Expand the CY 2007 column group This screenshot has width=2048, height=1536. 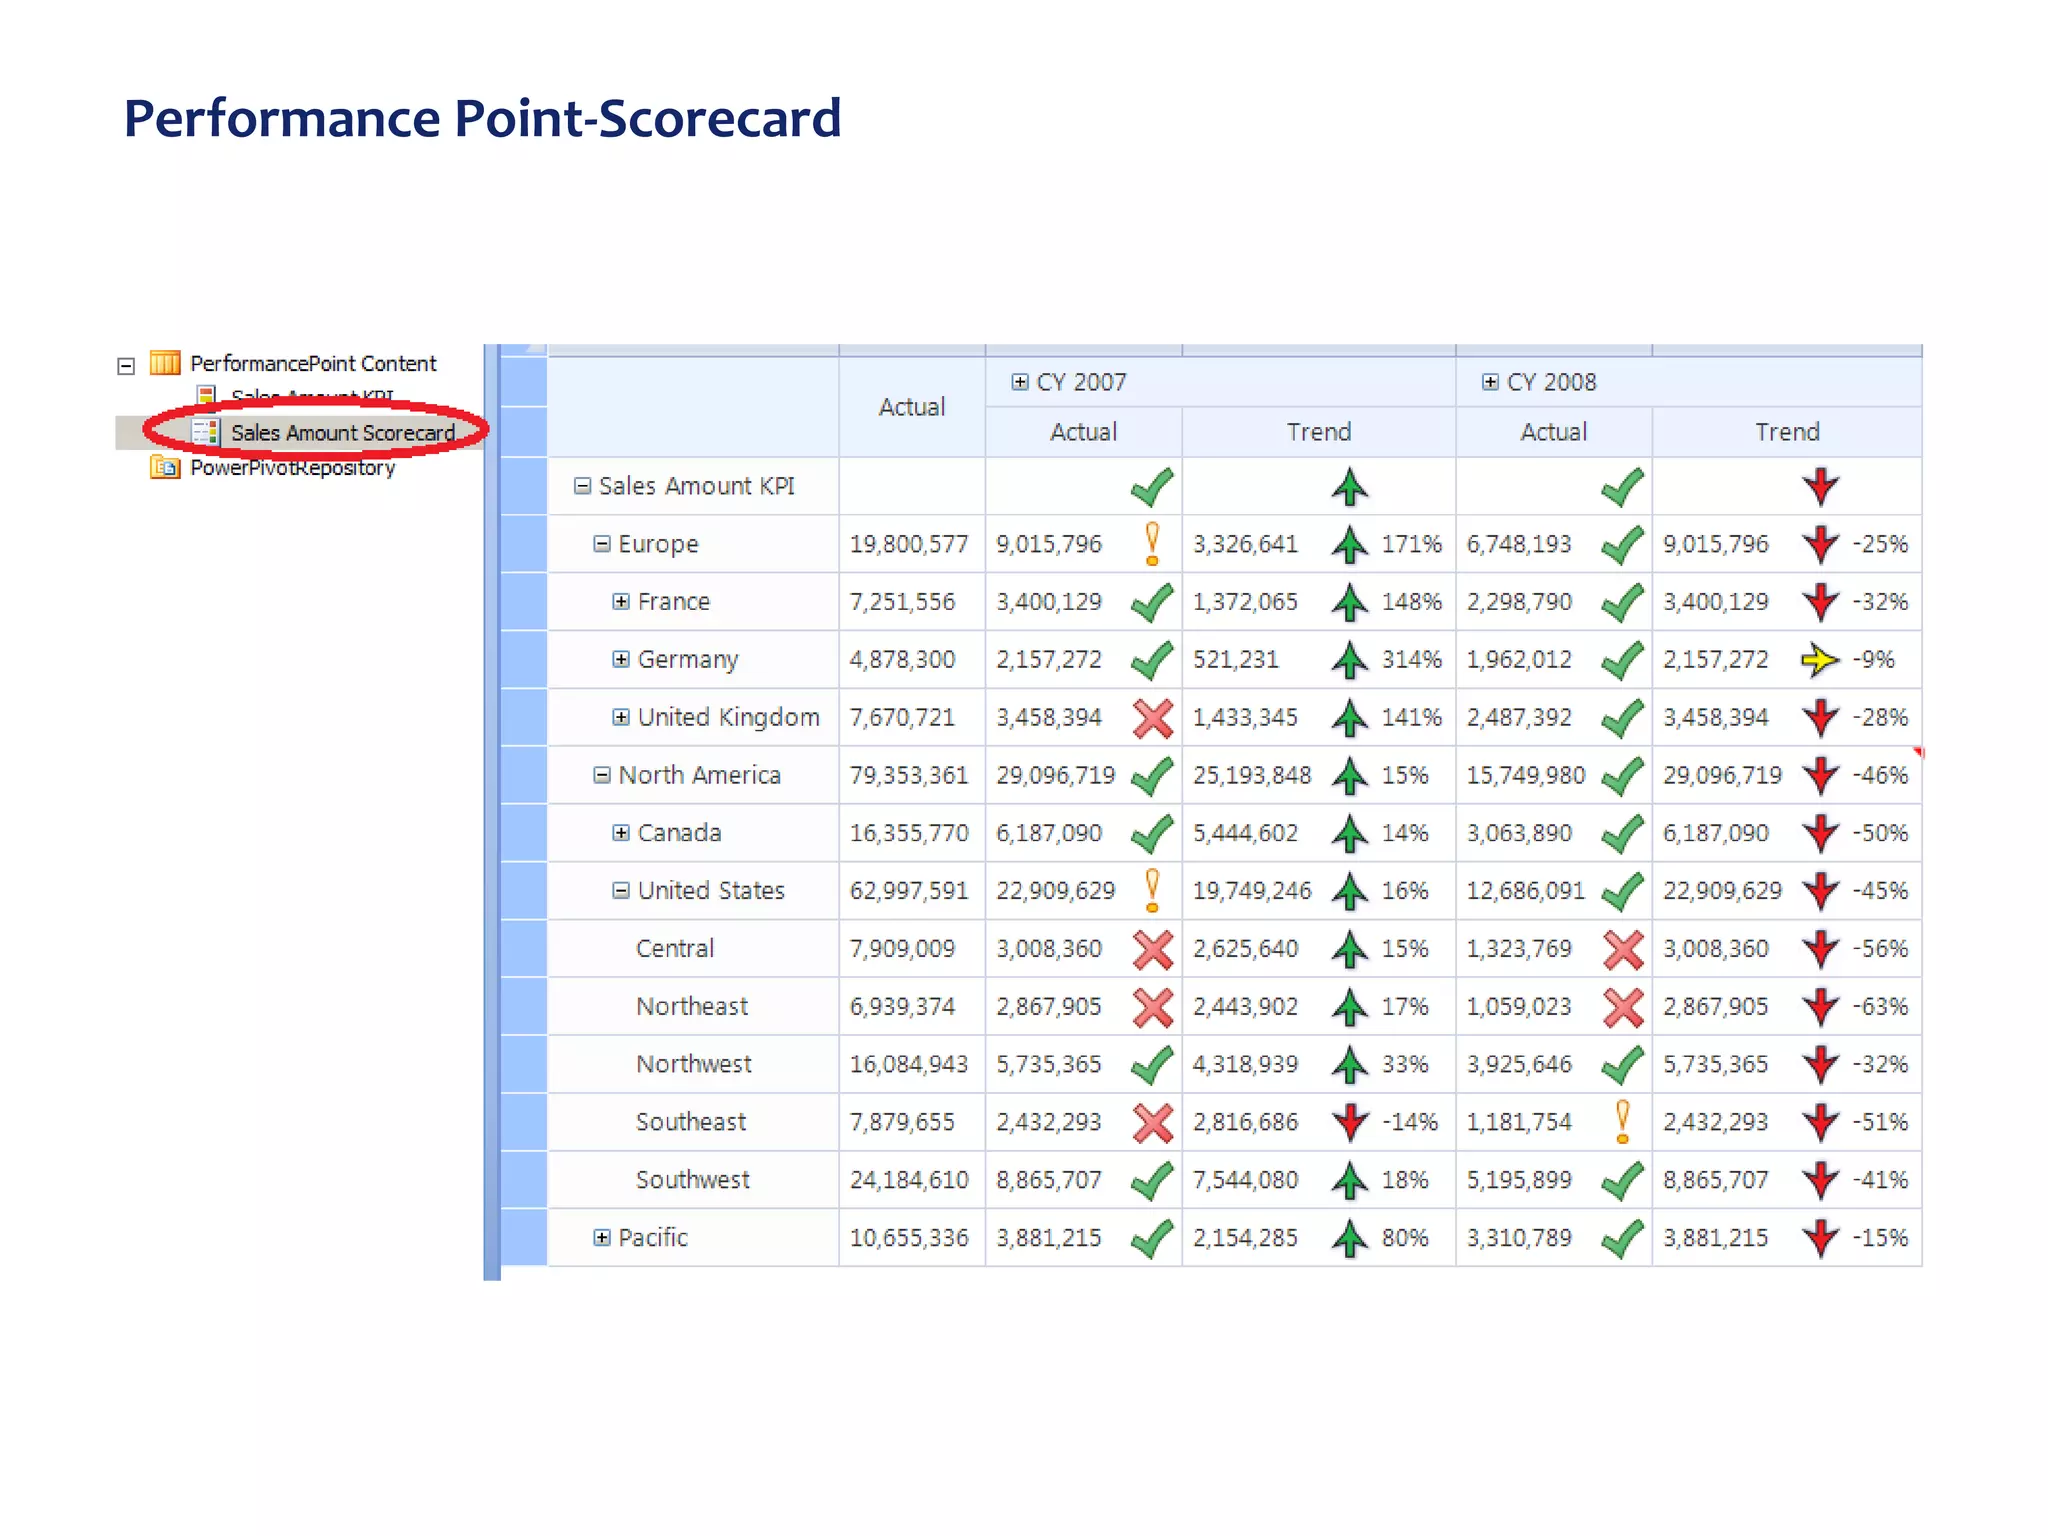pos(1020,382)
